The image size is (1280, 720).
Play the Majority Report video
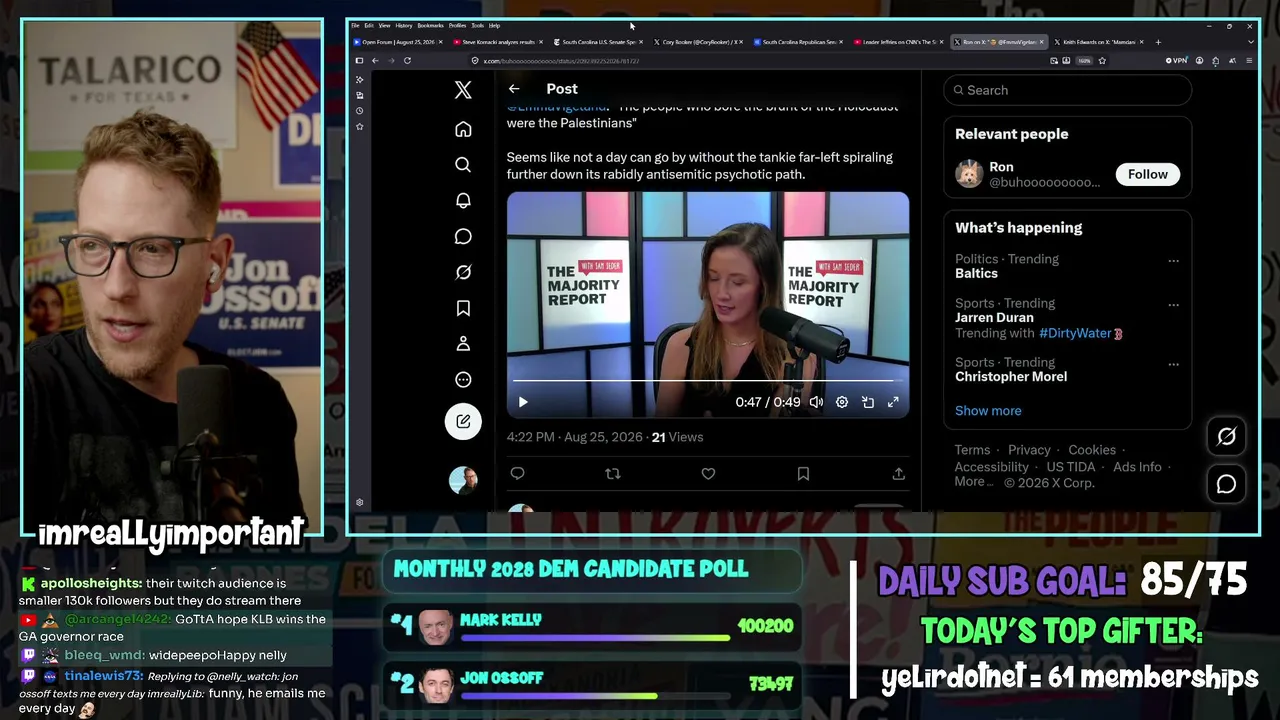[x=523, y=402]
